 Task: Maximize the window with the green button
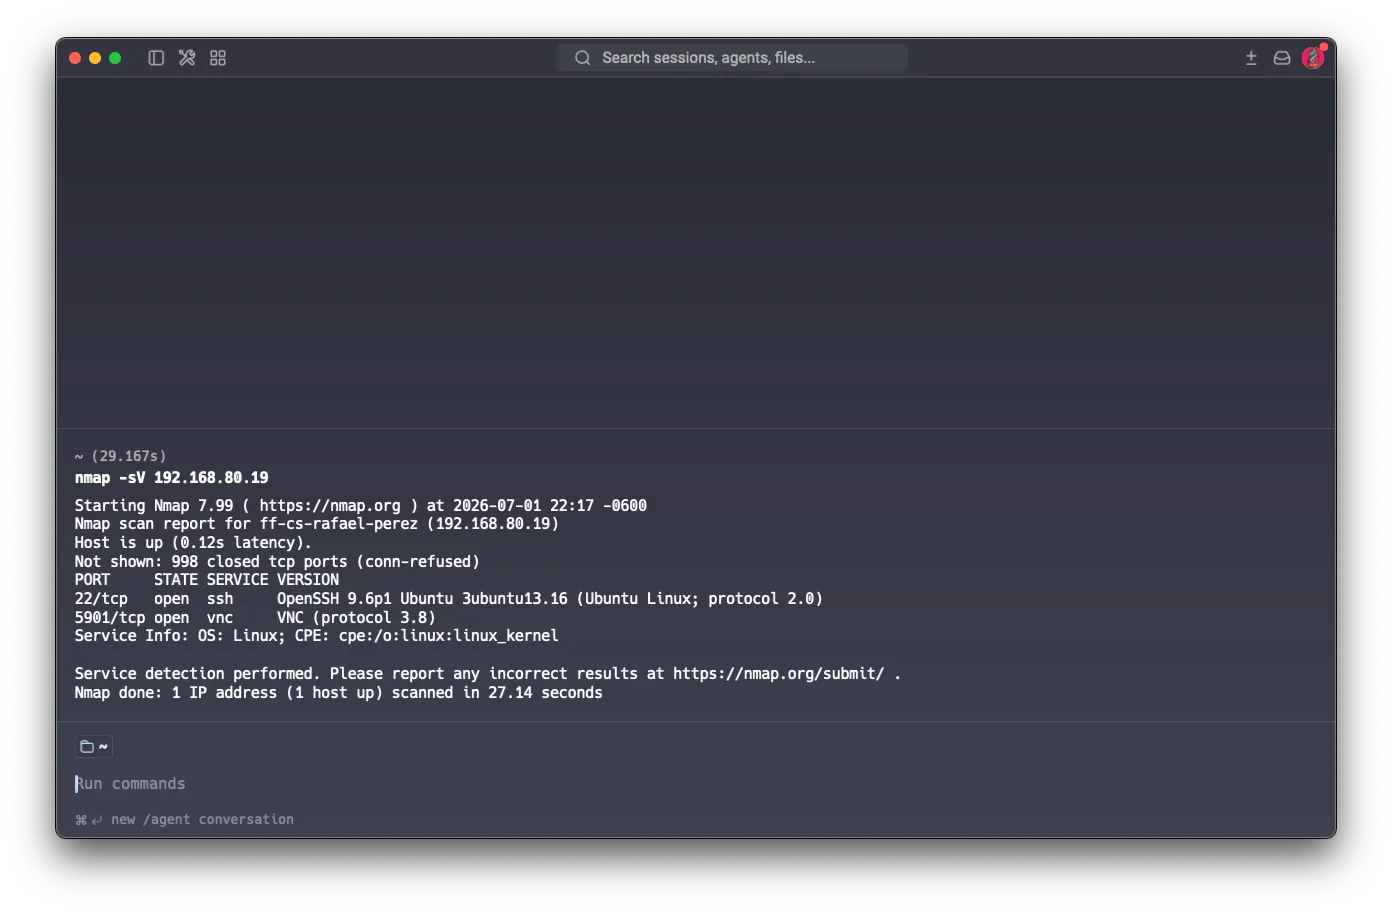115,58
